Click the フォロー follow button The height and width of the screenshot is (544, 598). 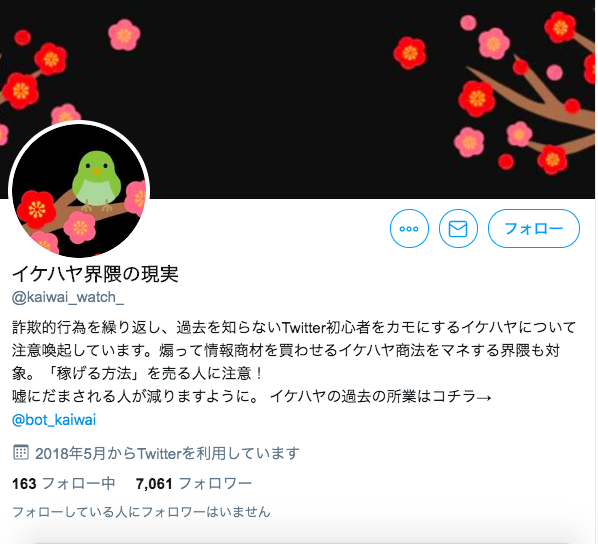(534, 229)
